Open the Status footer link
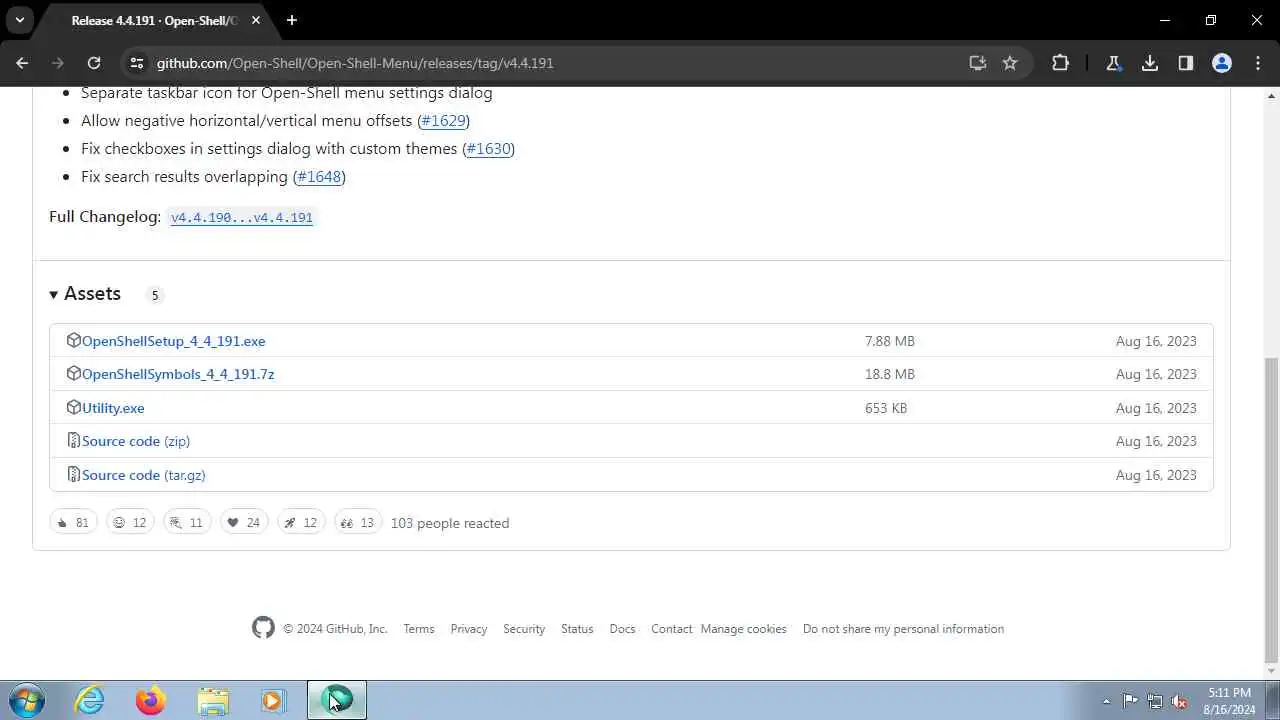The width and height of the screenshot is (1280, 720). (577, 629)
